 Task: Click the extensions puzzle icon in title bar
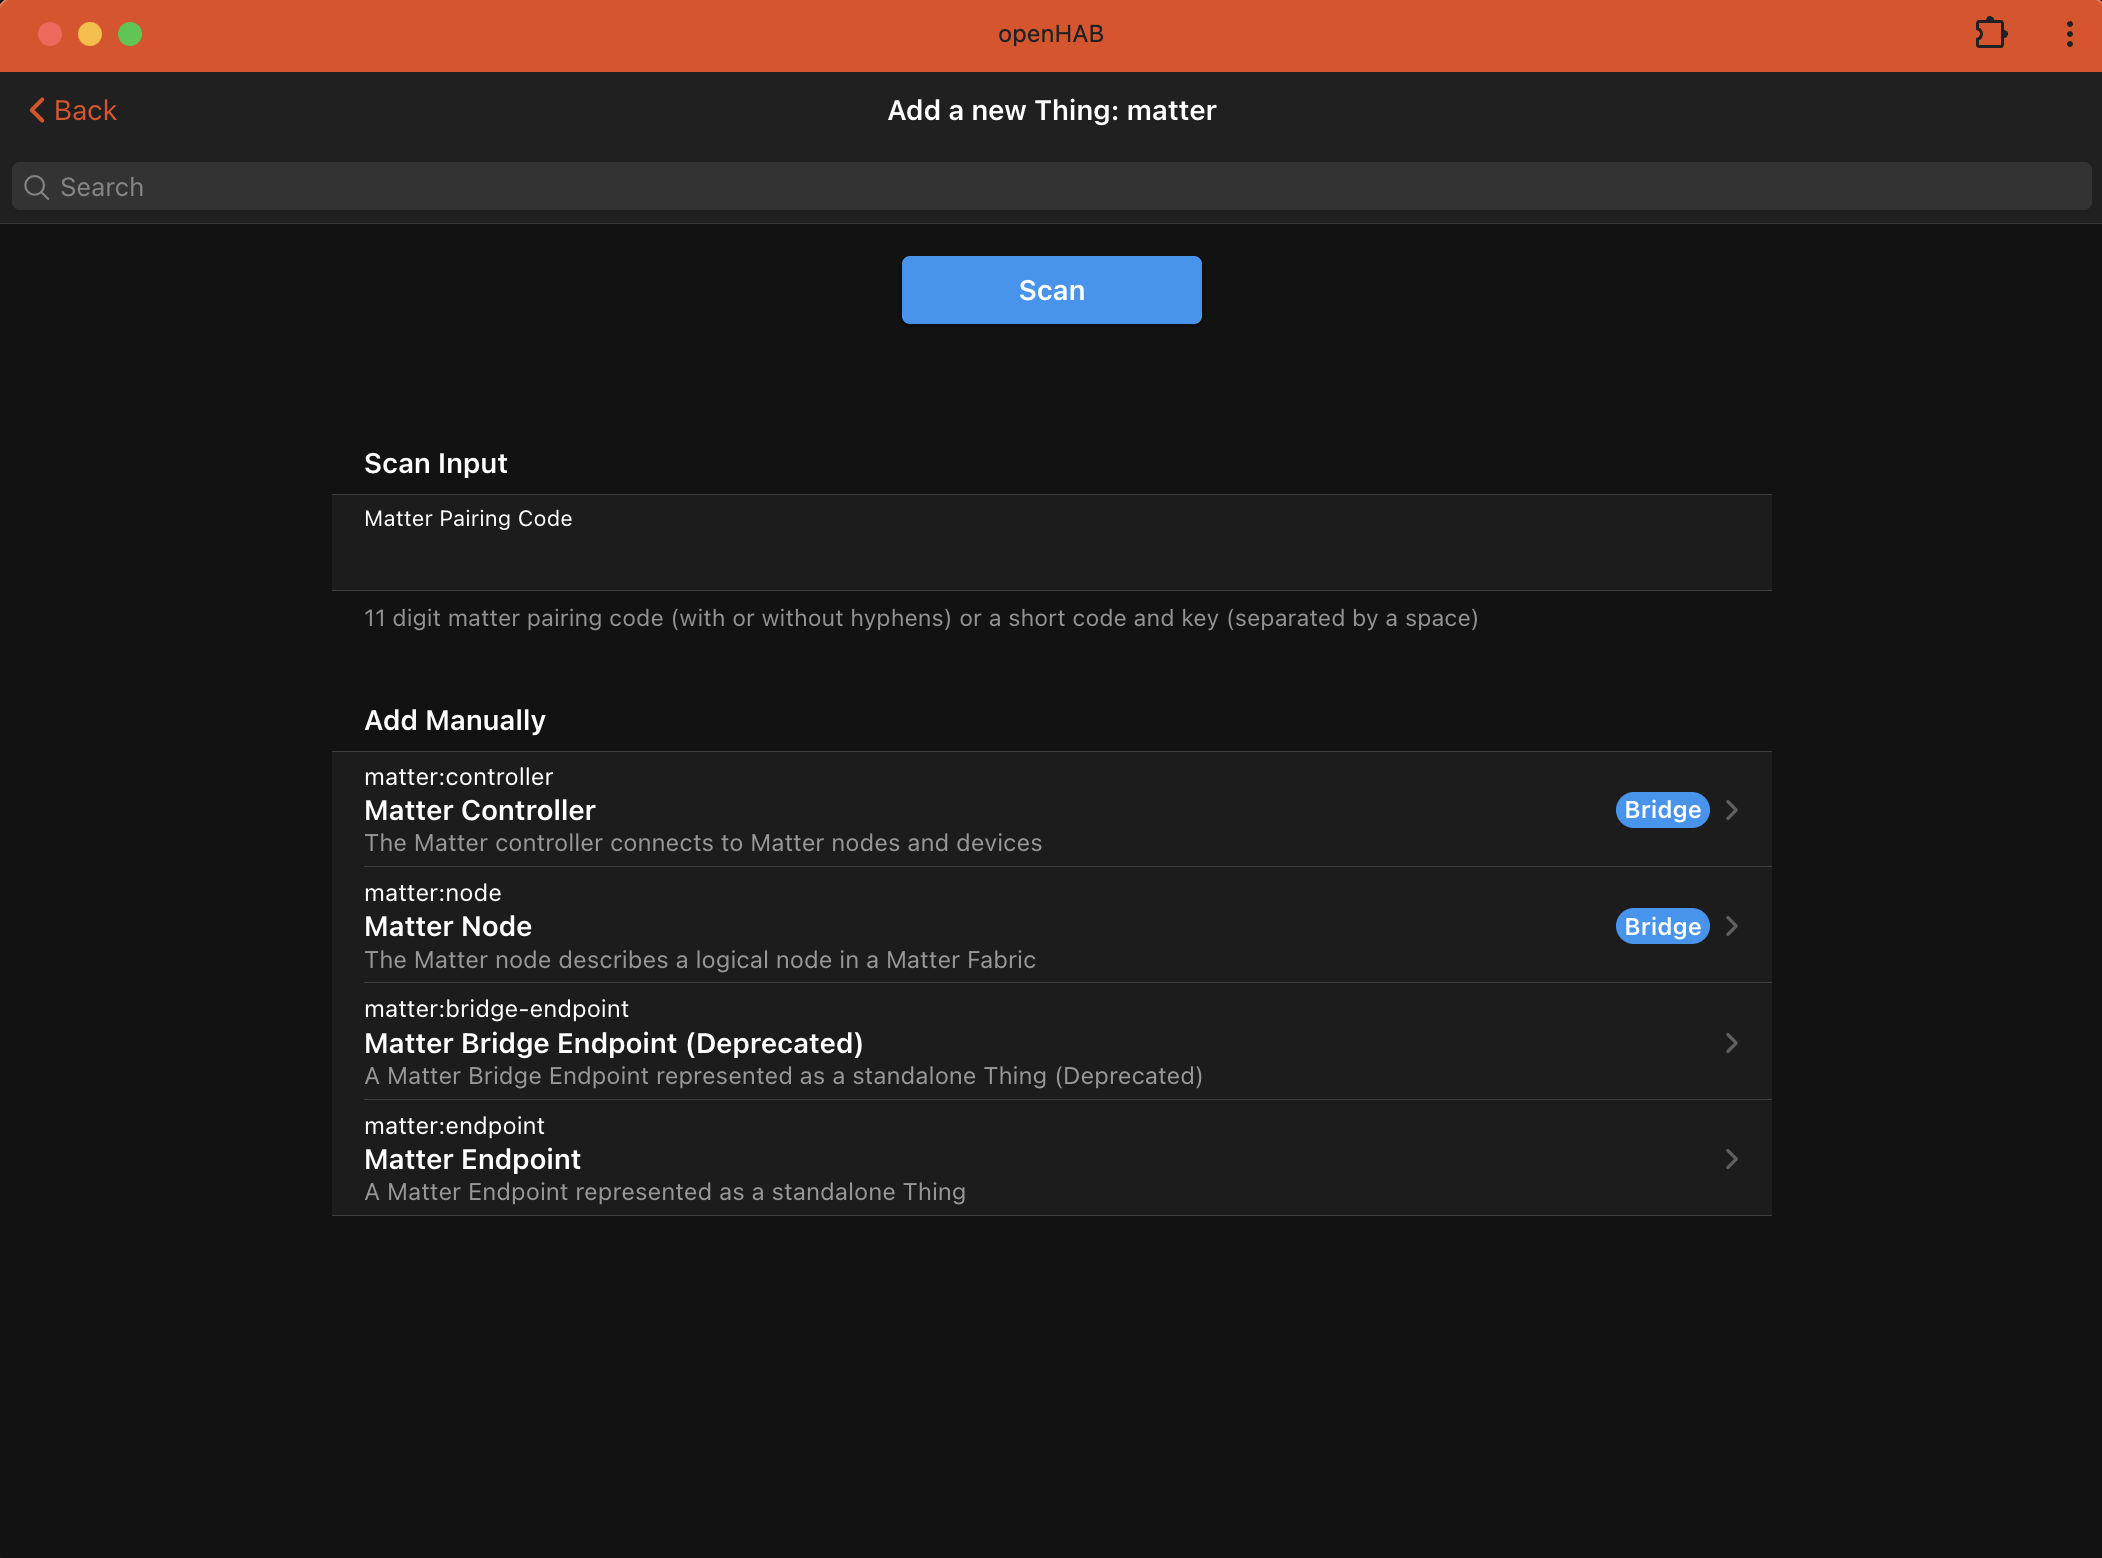coord(1990,34)
